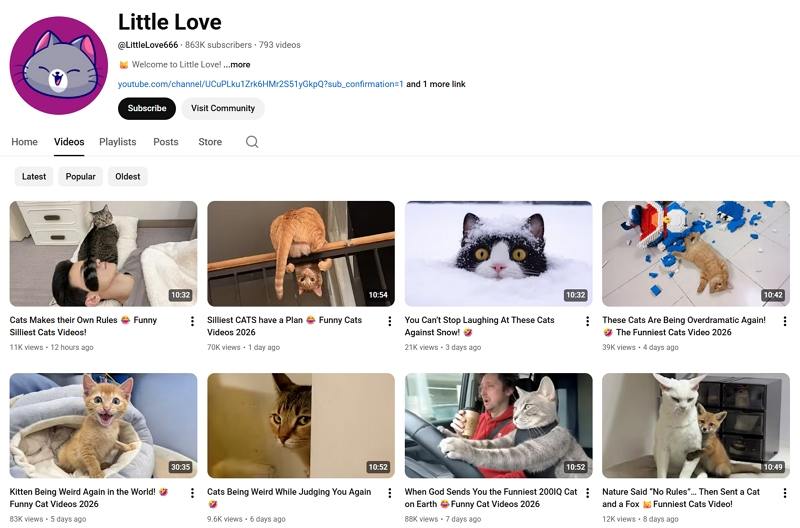This screenshot has height=528, width=800.
Task: Open the youtube.com/channel sub_confirmation link
Action: 261,84
